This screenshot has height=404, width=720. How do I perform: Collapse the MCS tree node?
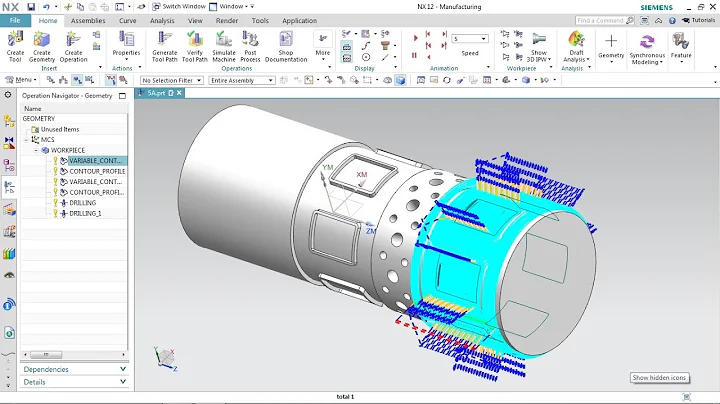27,140
